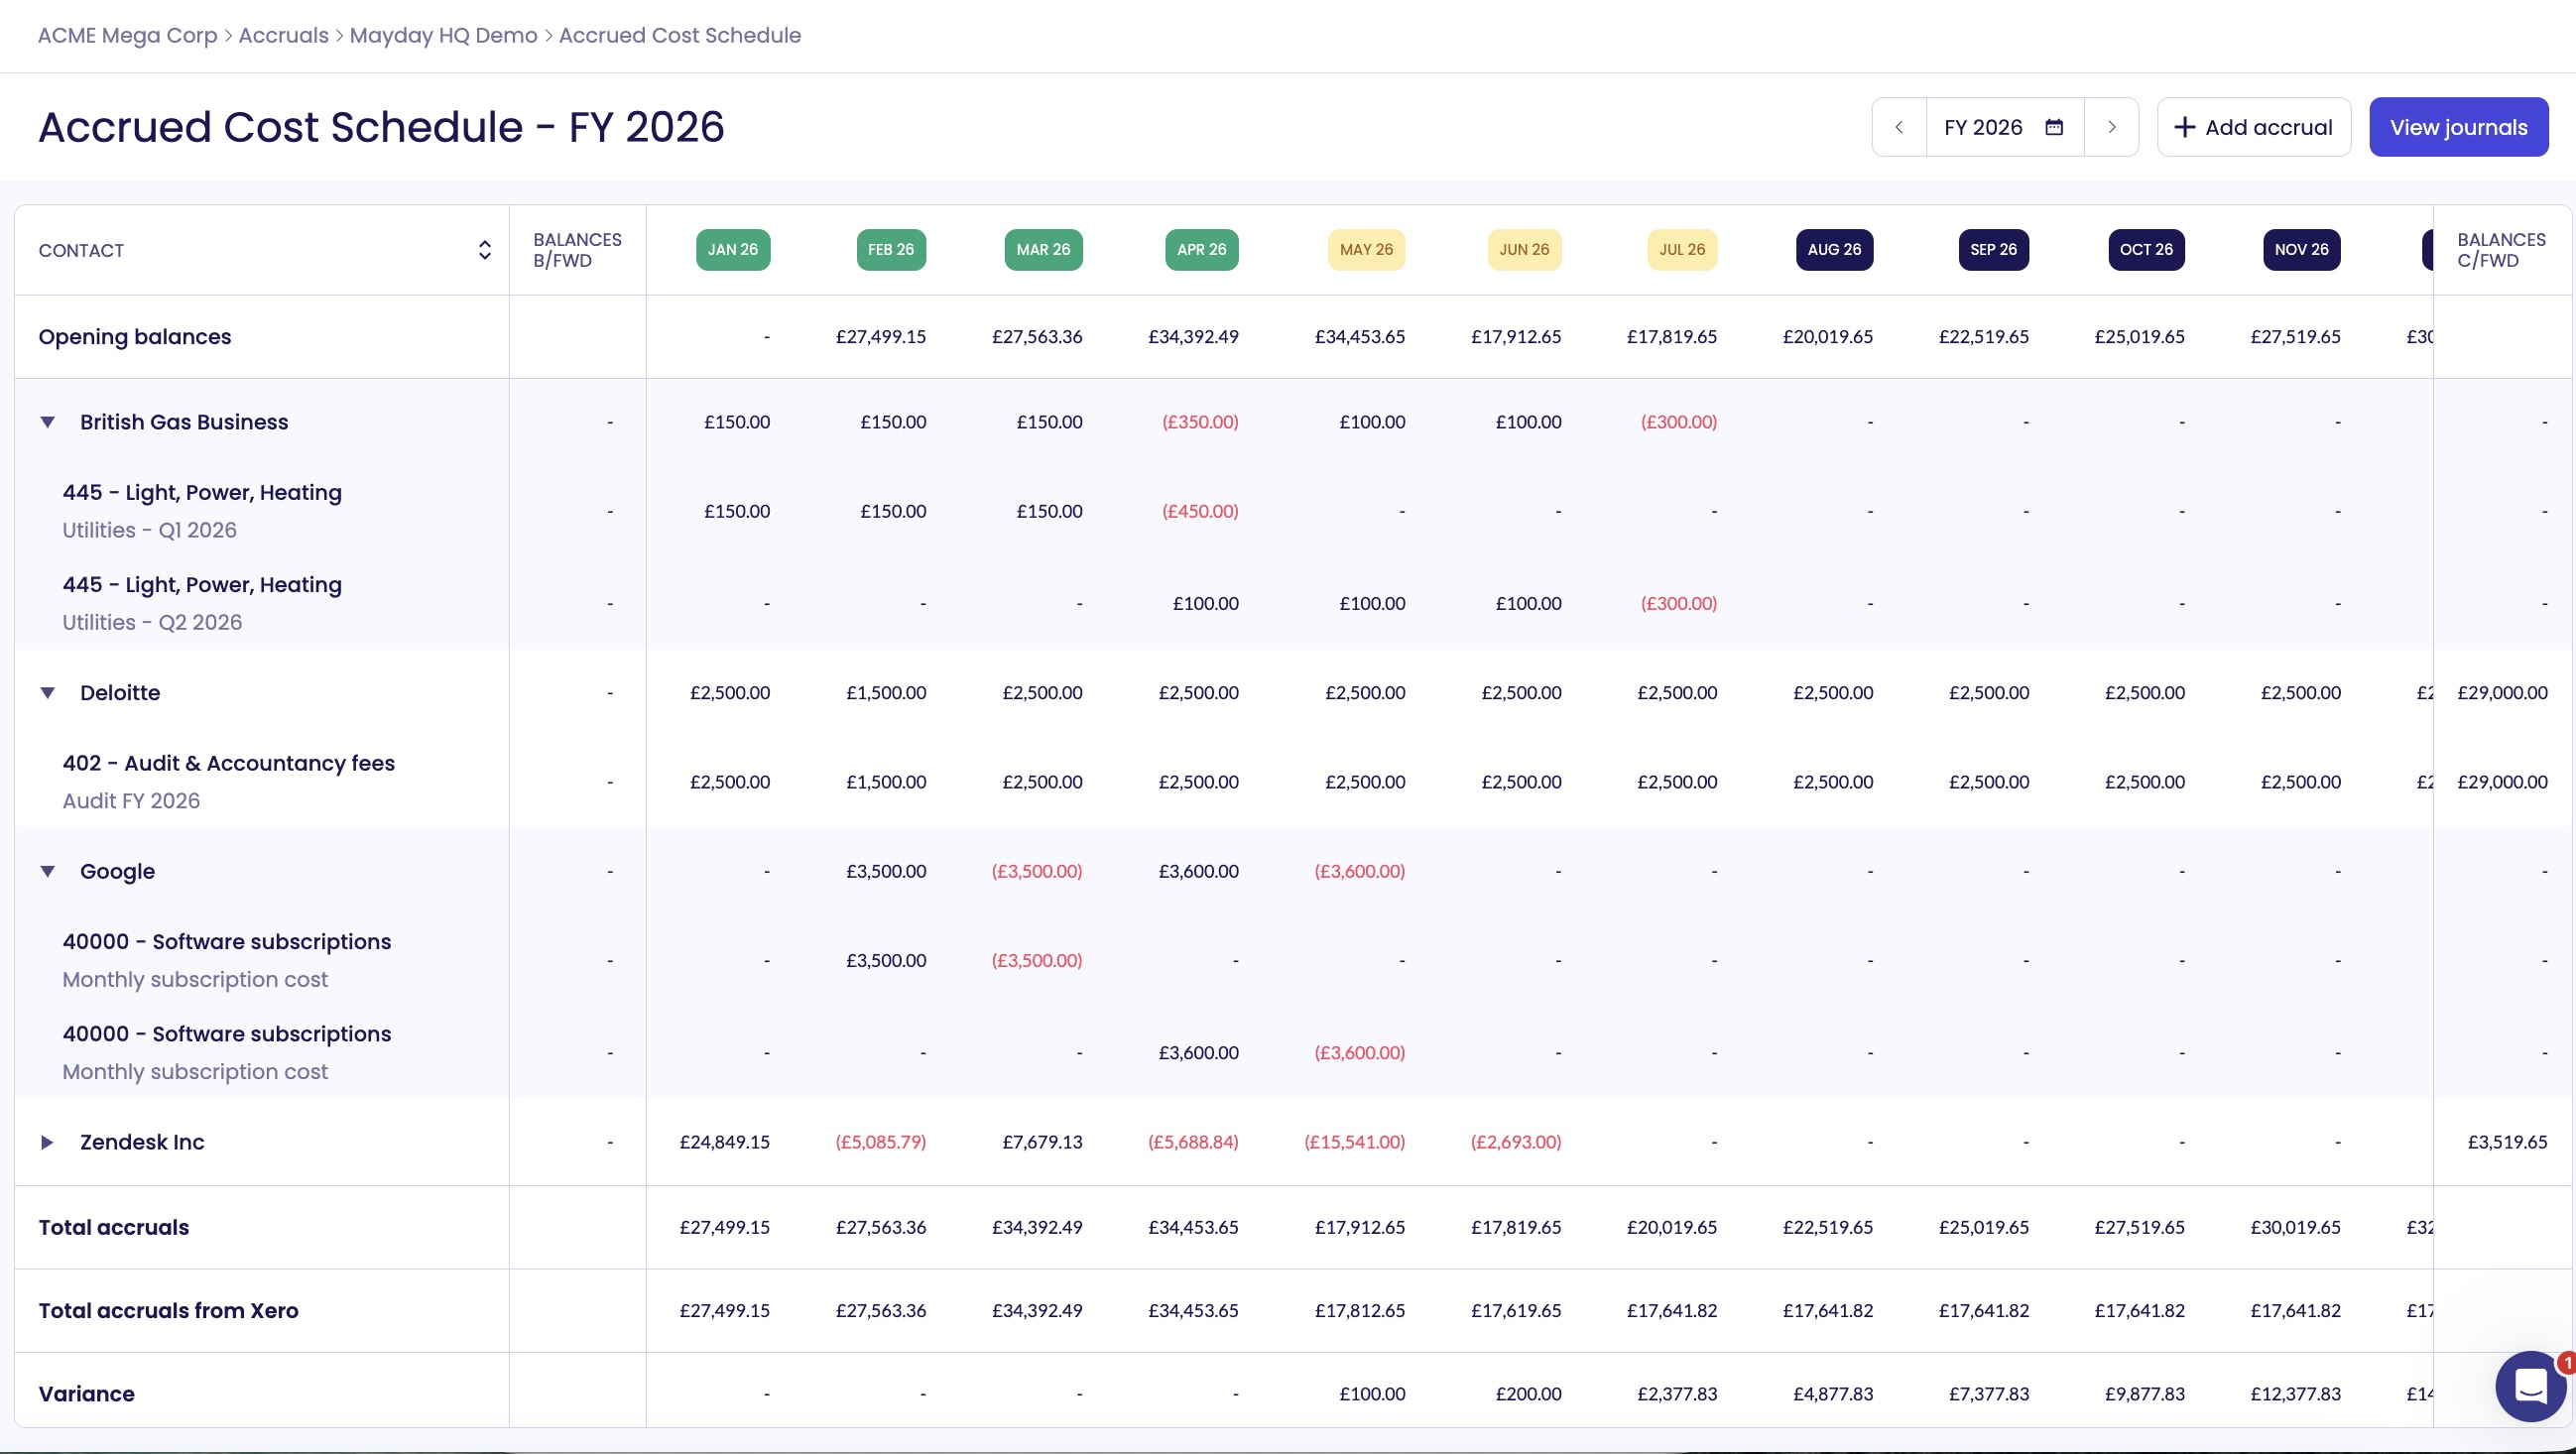The height and width of the screenshot is (1454, 2576).
Task: Select the AUG 26 month badge
Action: (1834, 250)
